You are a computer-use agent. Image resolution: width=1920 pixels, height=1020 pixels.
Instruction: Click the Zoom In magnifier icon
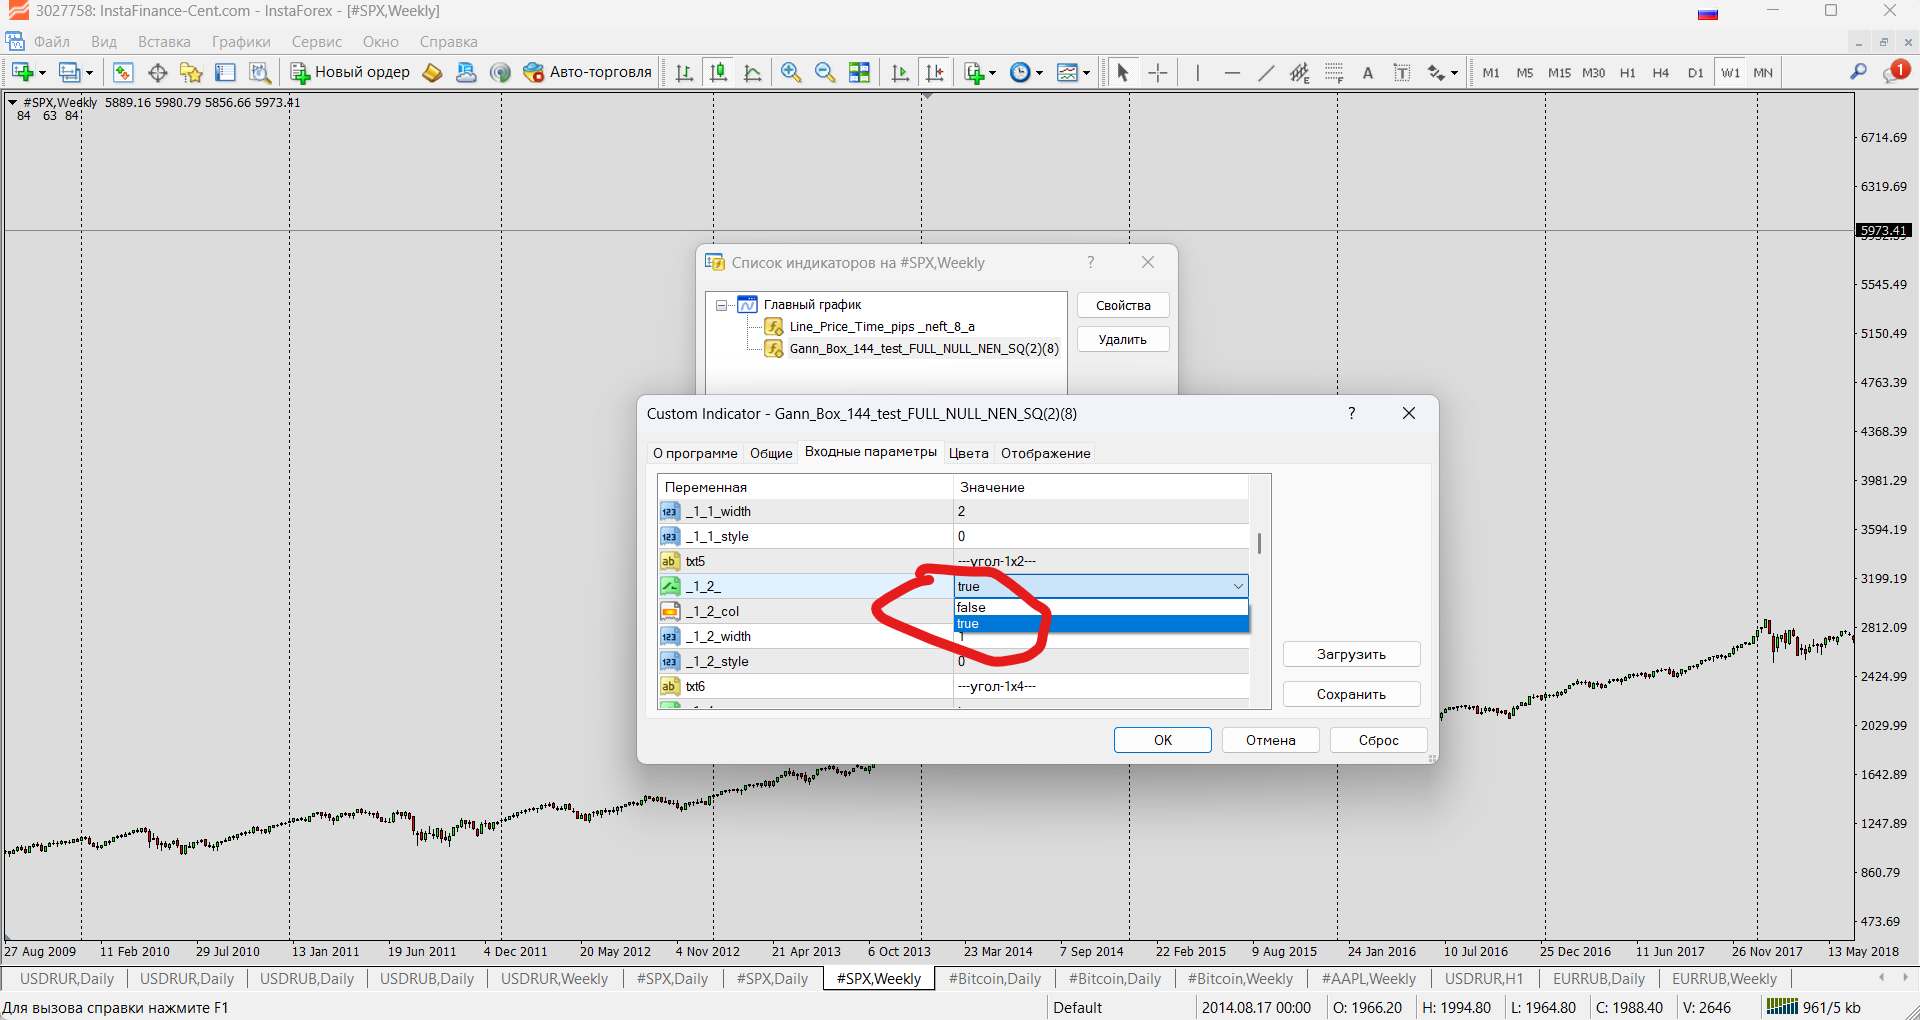pyautogui.click(x=791, y=72)
